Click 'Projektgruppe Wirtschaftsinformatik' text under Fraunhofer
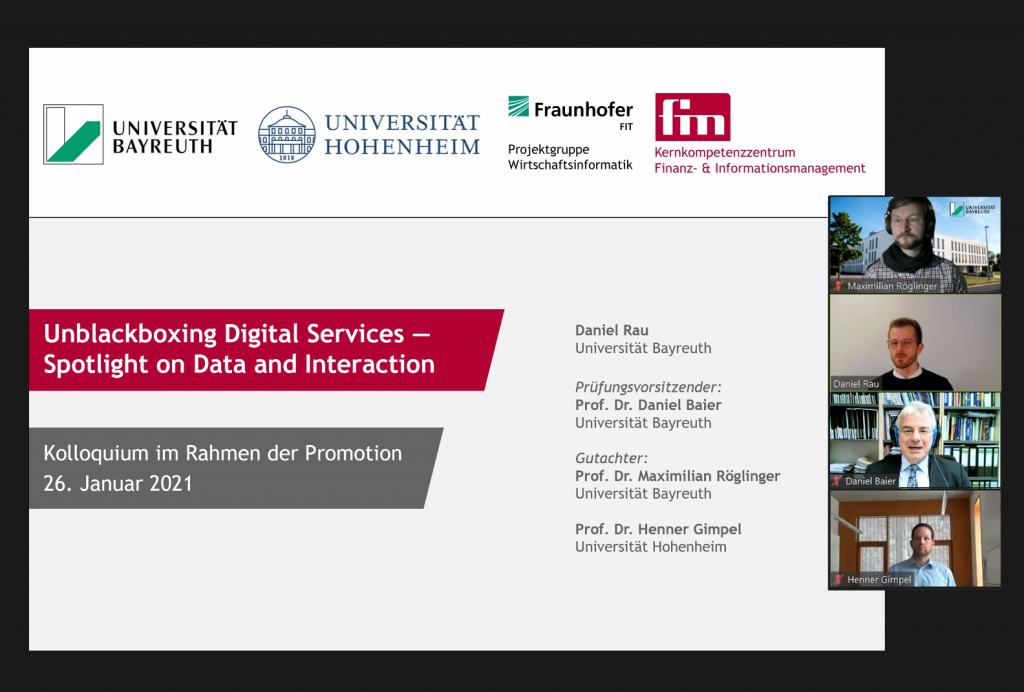1024x692 pixels. click(x=570, y=157)
